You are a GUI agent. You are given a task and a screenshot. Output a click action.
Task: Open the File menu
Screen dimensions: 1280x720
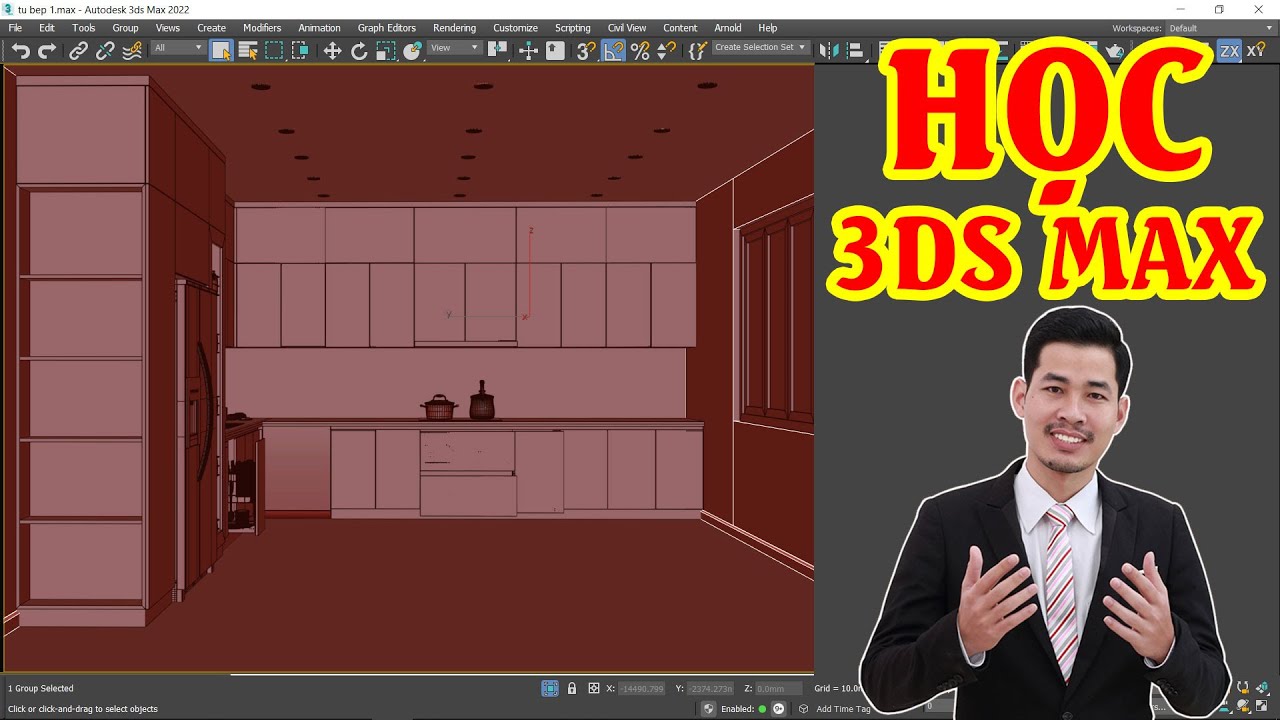15,28
